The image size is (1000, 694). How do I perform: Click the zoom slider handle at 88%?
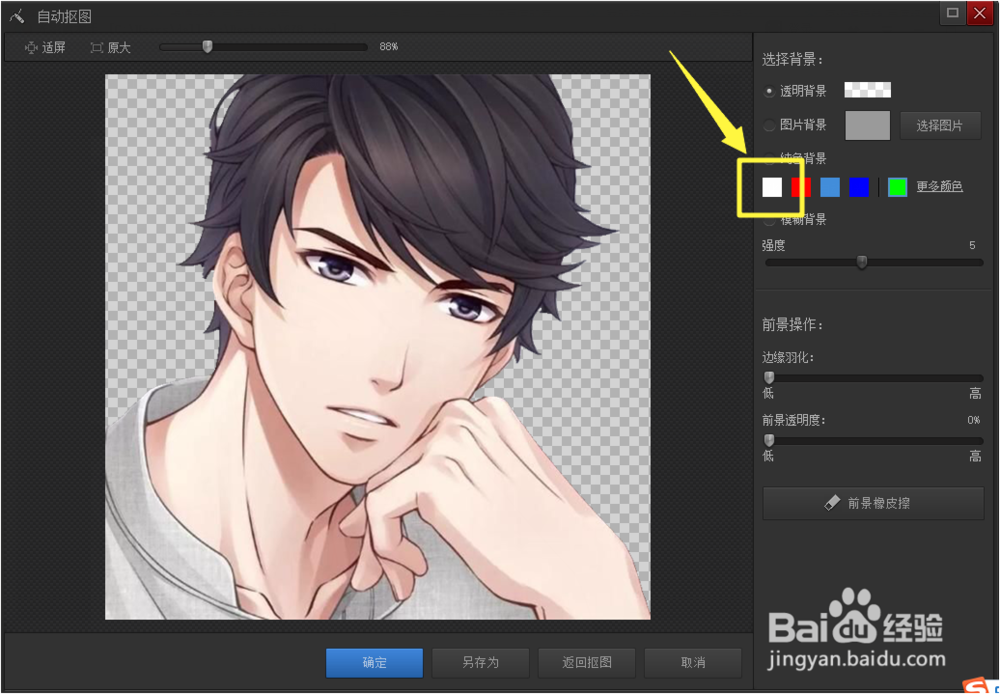[x=207, y=47]
